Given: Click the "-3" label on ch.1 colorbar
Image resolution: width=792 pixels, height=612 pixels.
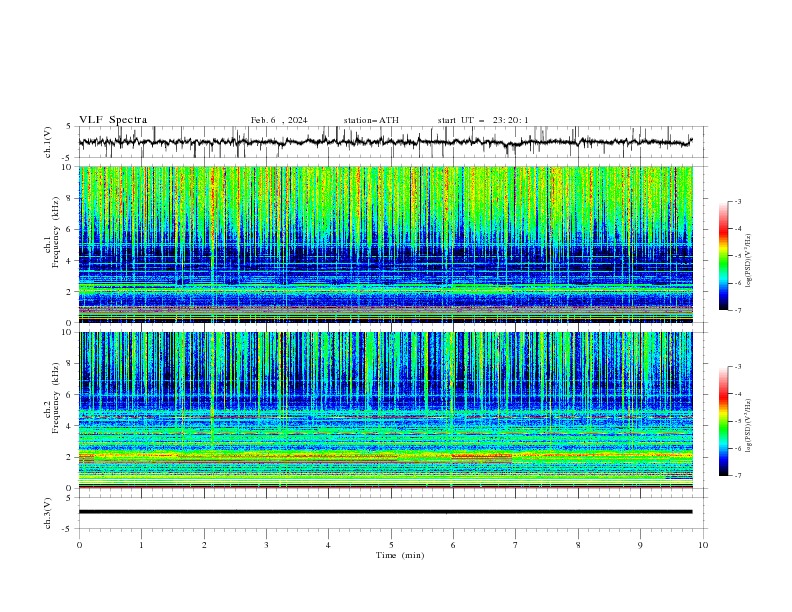Looking at the screenshot, I should pyautogui.click(x=738, y=201).
